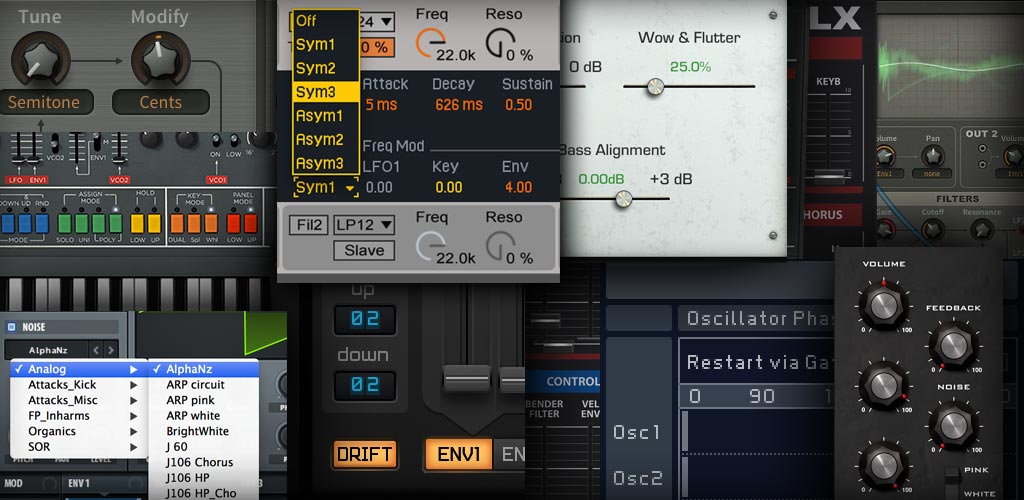This screenshot has width=1024, height=500.
Task: Click the Wow & Flutter slider handle
Action: [x=655, y=87]
